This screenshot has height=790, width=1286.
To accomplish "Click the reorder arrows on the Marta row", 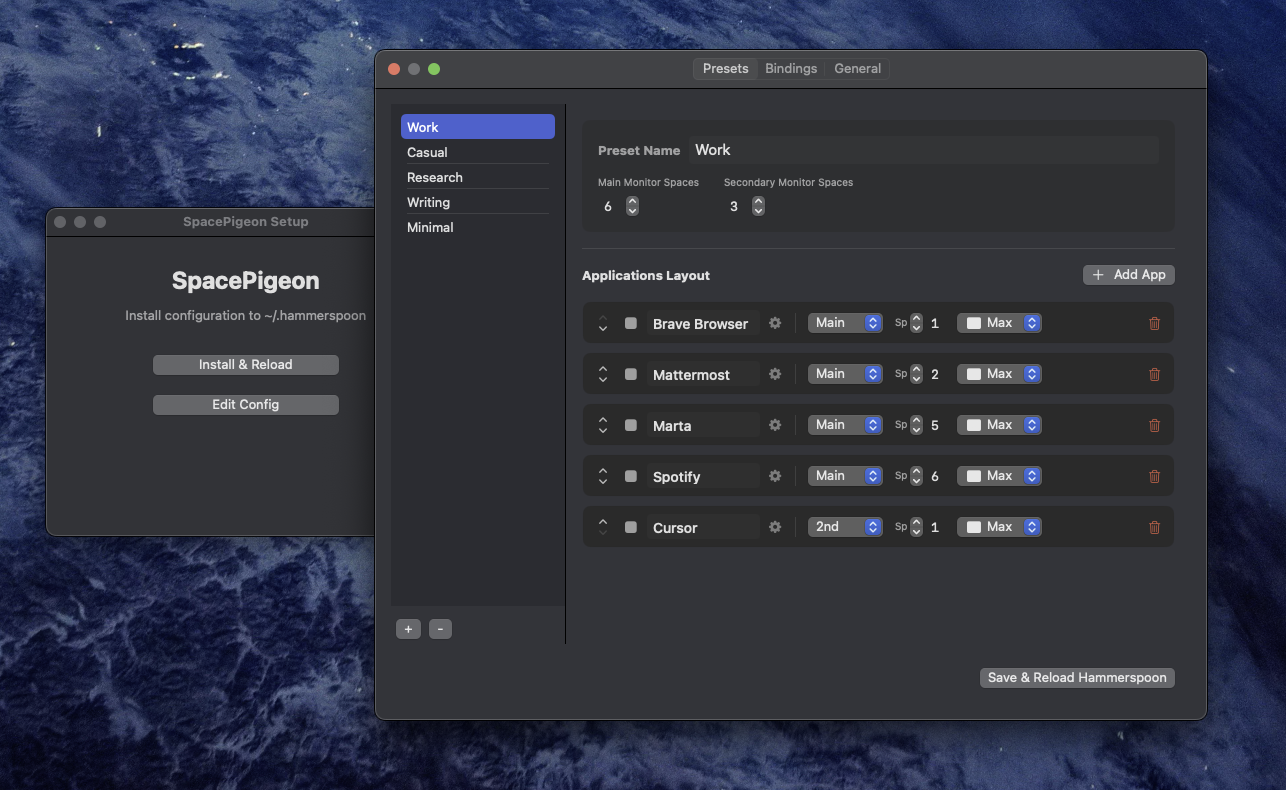I will (x=603, y=425).
